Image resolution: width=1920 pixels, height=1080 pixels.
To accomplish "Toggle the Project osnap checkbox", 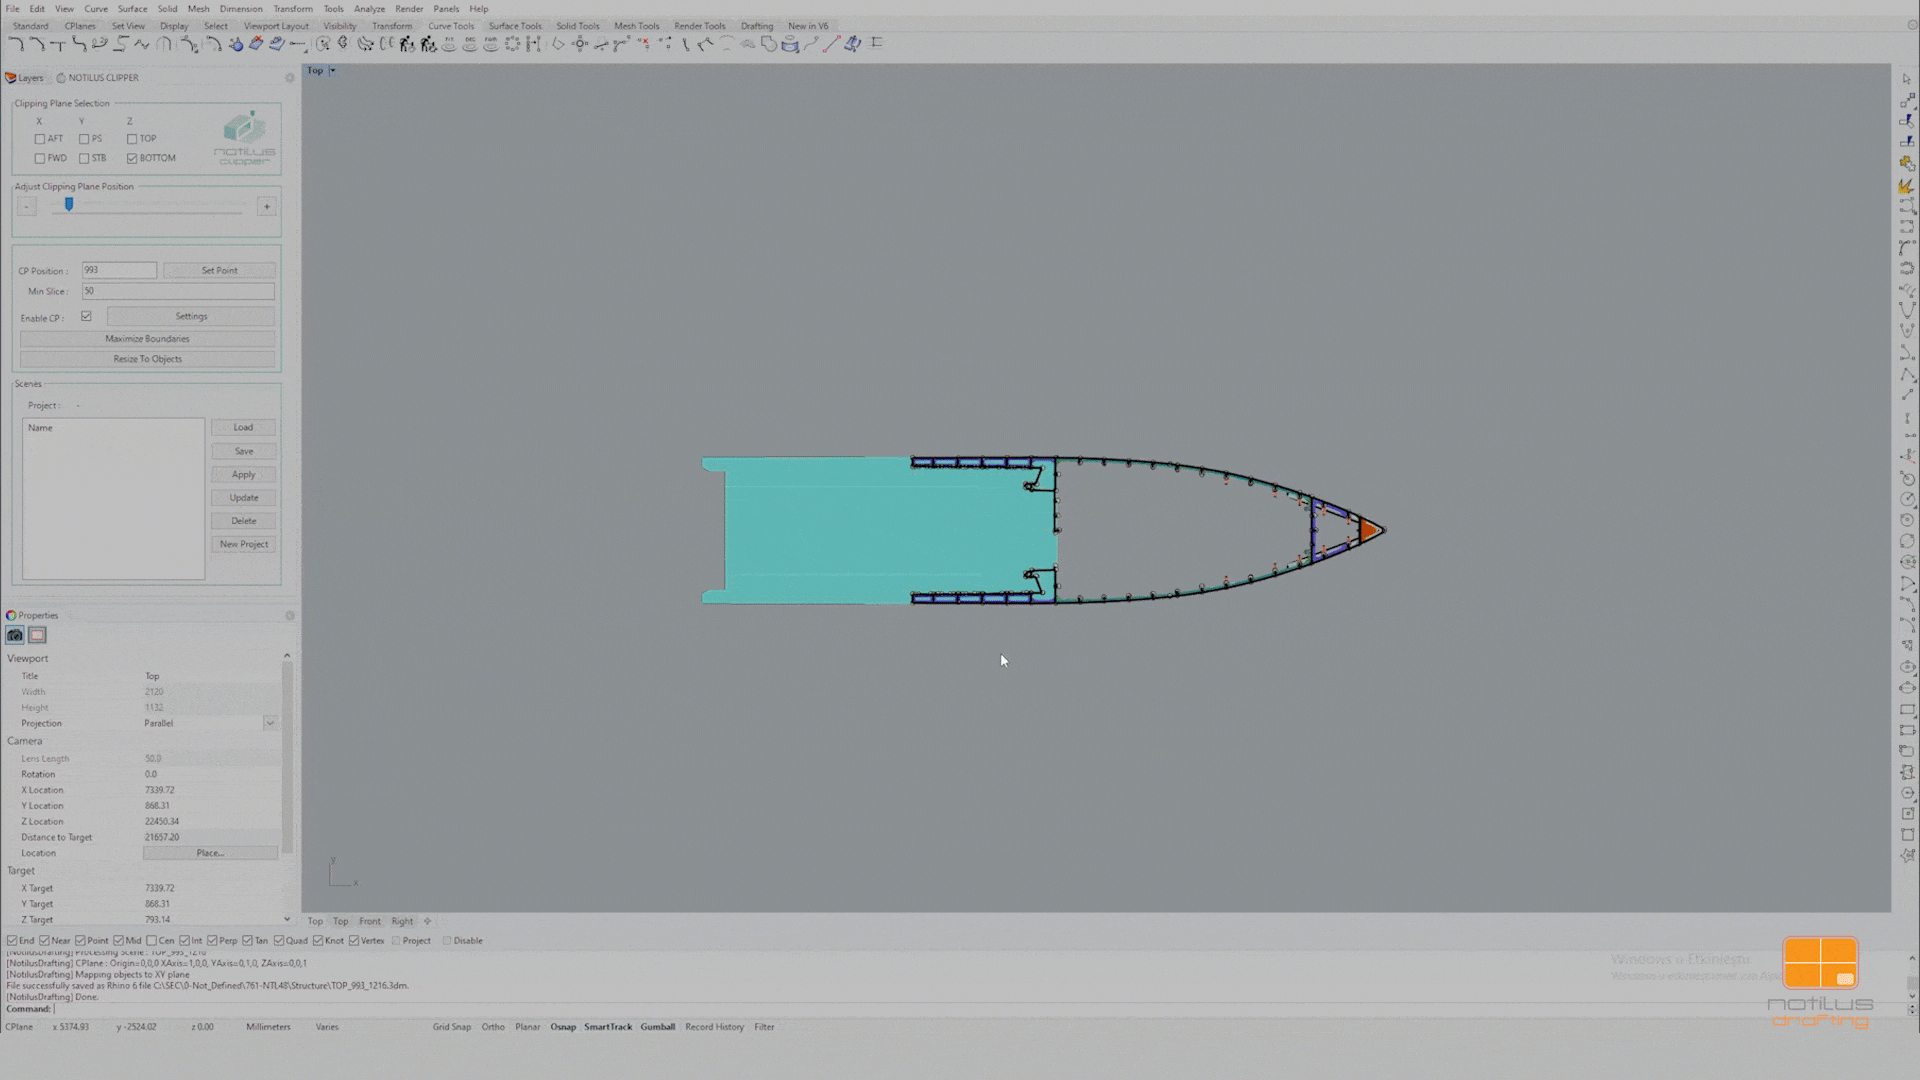I will [x=396, y=941].
